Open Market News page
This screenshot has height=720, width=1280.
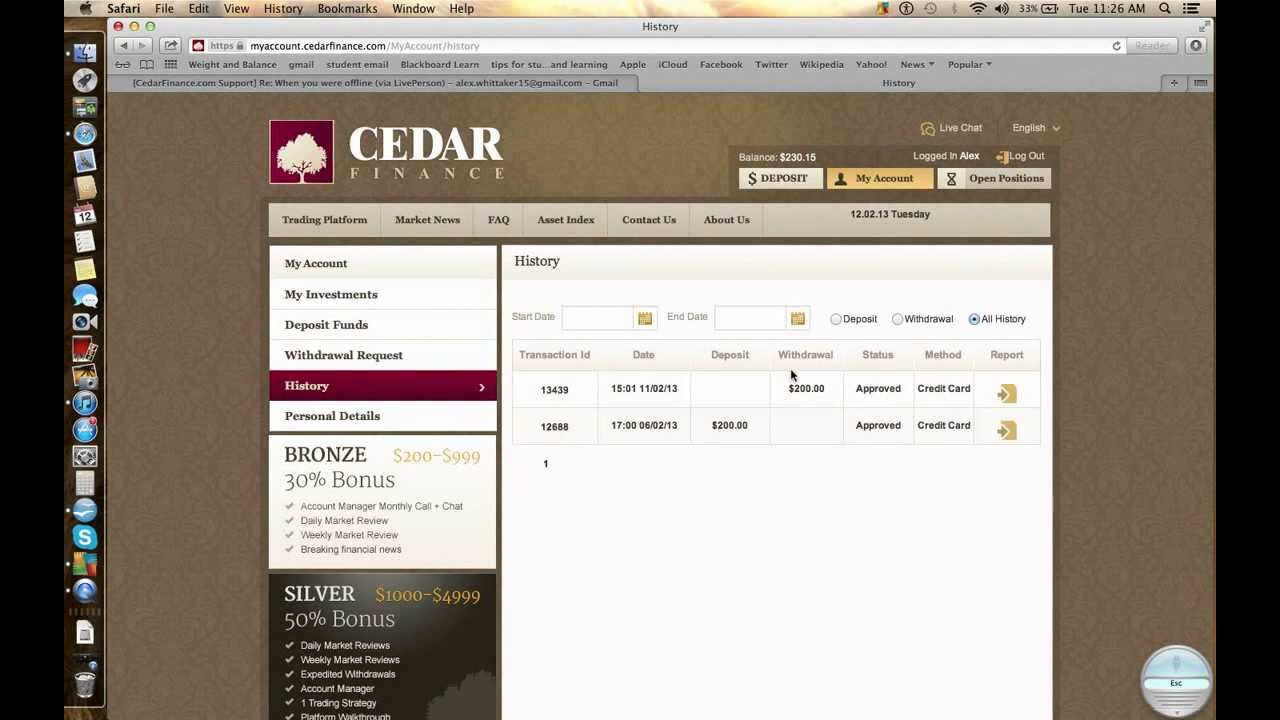pyautogui.click(x=427, y=220)
